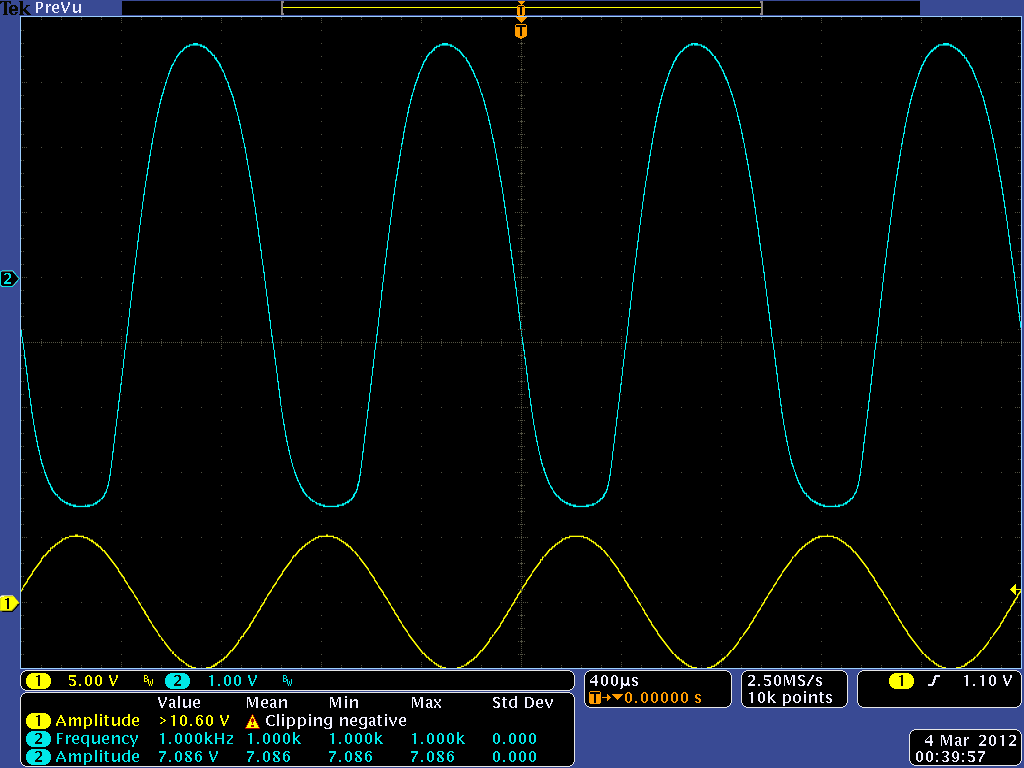Click the 0.00000 s trigger delay value

[x=663, y=698]
